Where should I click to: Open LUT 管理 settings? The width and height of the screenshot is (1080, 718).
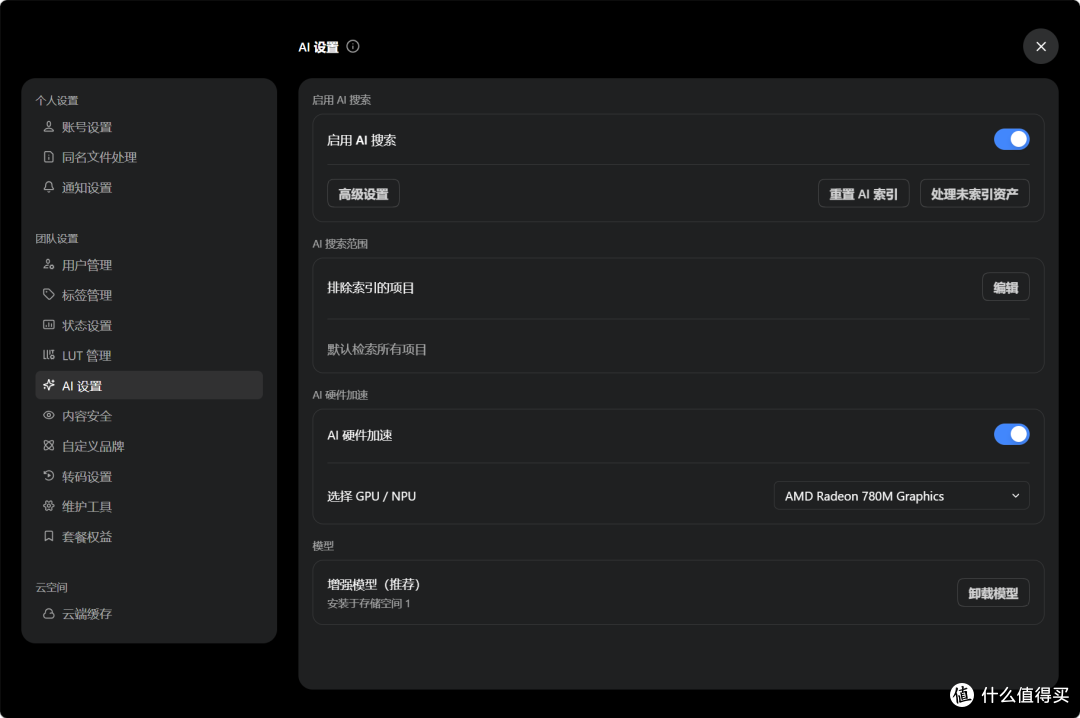[149, 356]
